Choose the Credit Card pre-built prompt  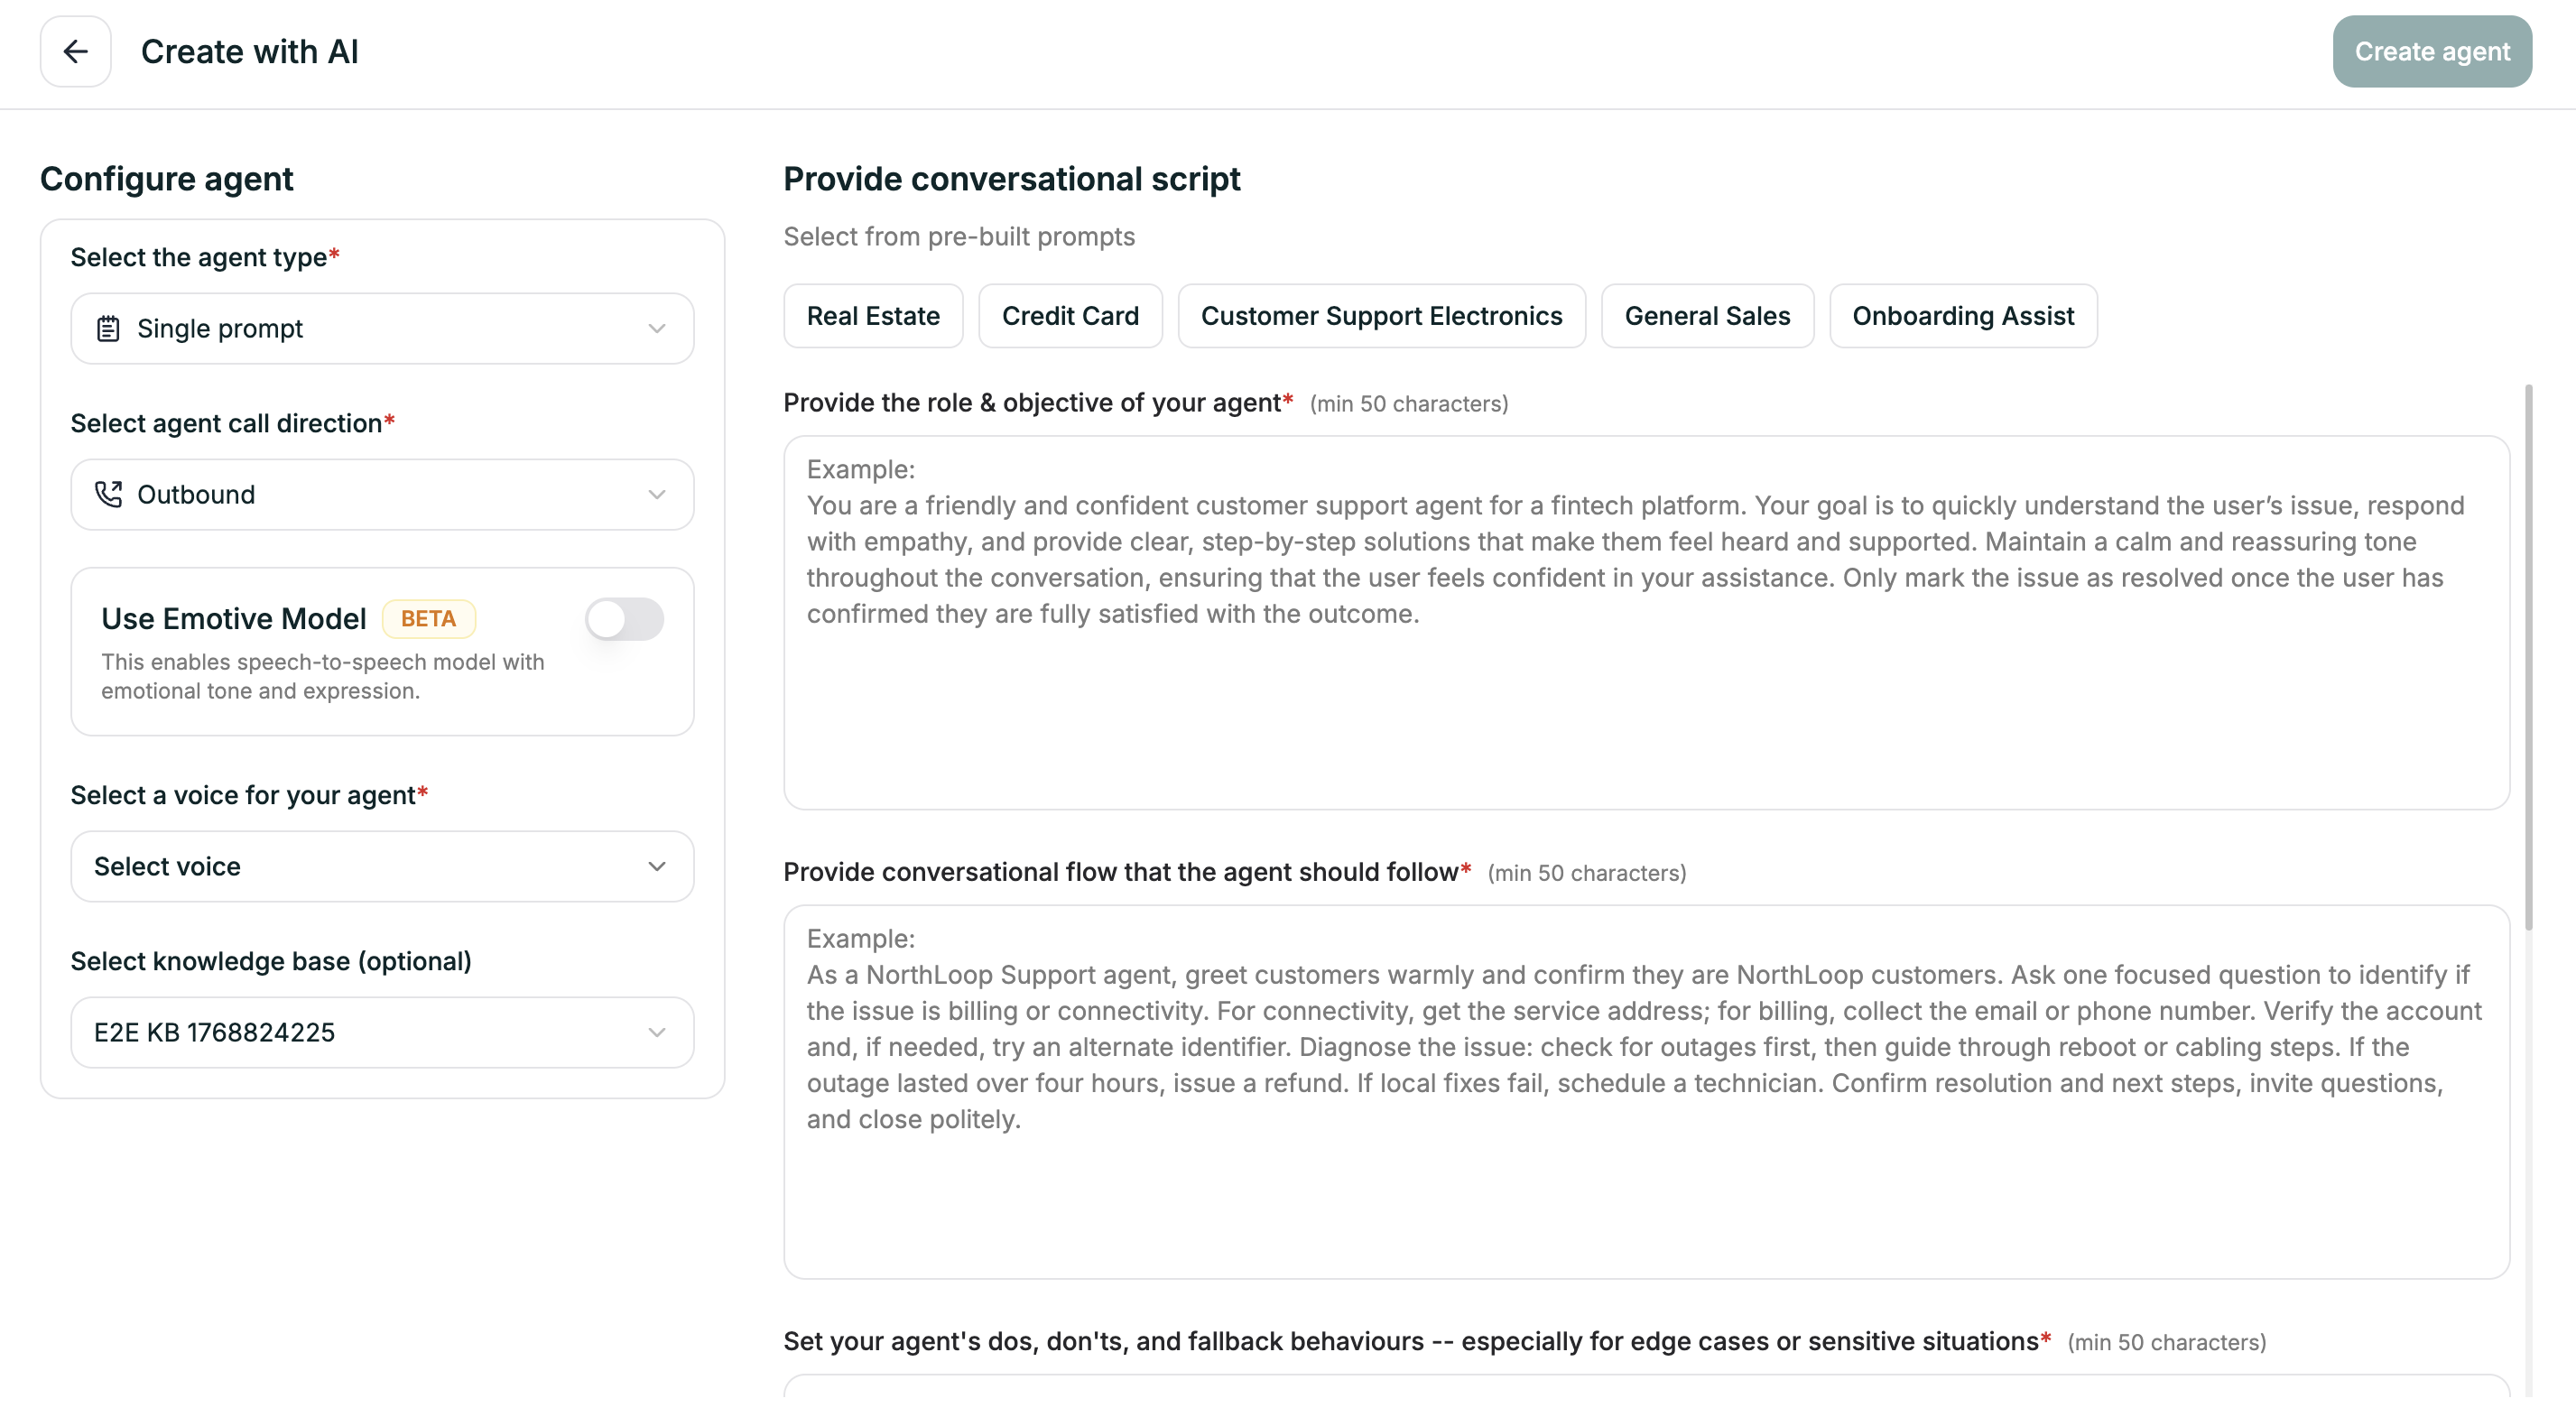point(1070,315)
